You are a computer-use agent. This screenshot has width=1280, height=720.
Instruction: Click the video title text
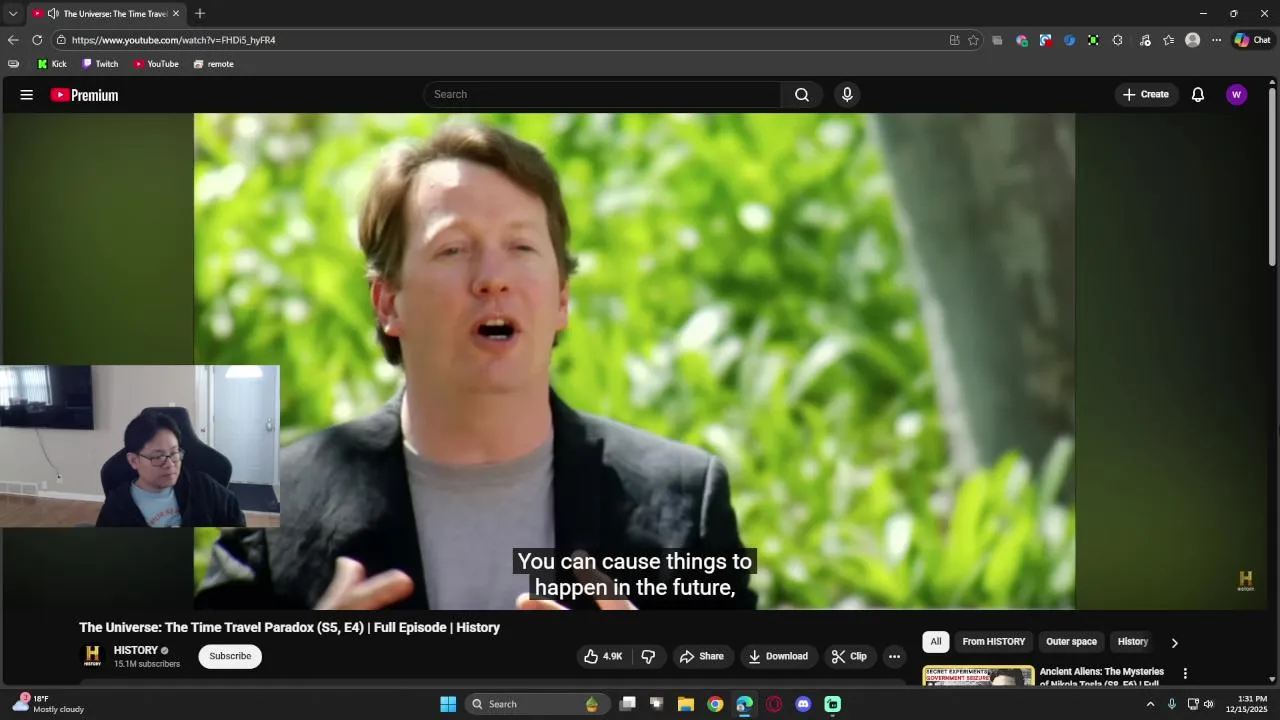pyautogui.click(x=289, y=627)
